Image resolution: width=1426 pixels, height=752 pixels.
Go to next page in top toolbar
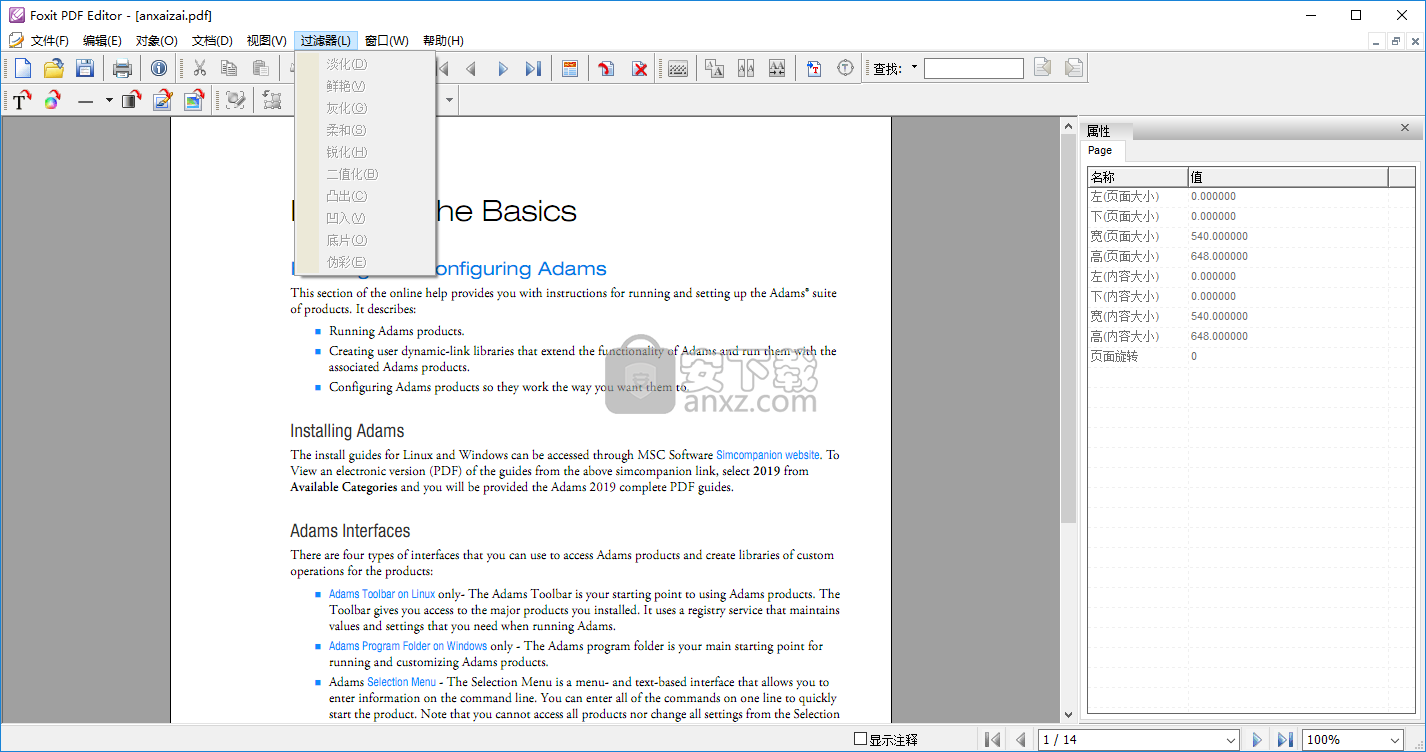tap(502, 68)
